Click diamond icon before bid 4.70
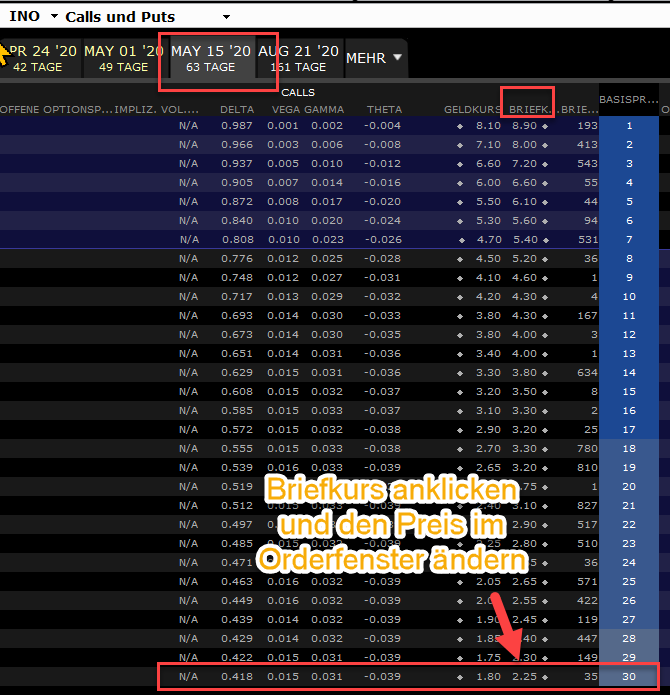The image size is (670, 695). [x=462, y=240]
